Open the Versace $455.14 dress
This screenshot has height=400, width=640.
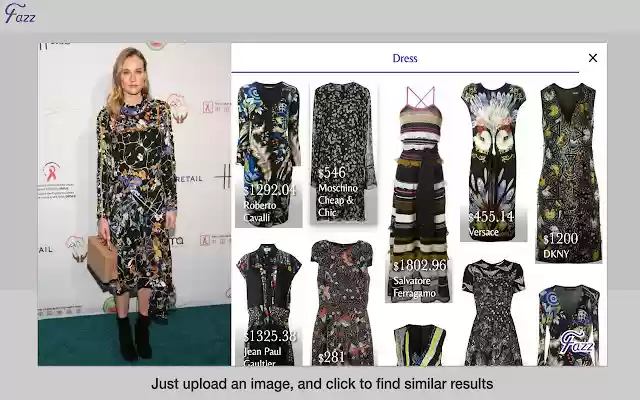point(493,162)
